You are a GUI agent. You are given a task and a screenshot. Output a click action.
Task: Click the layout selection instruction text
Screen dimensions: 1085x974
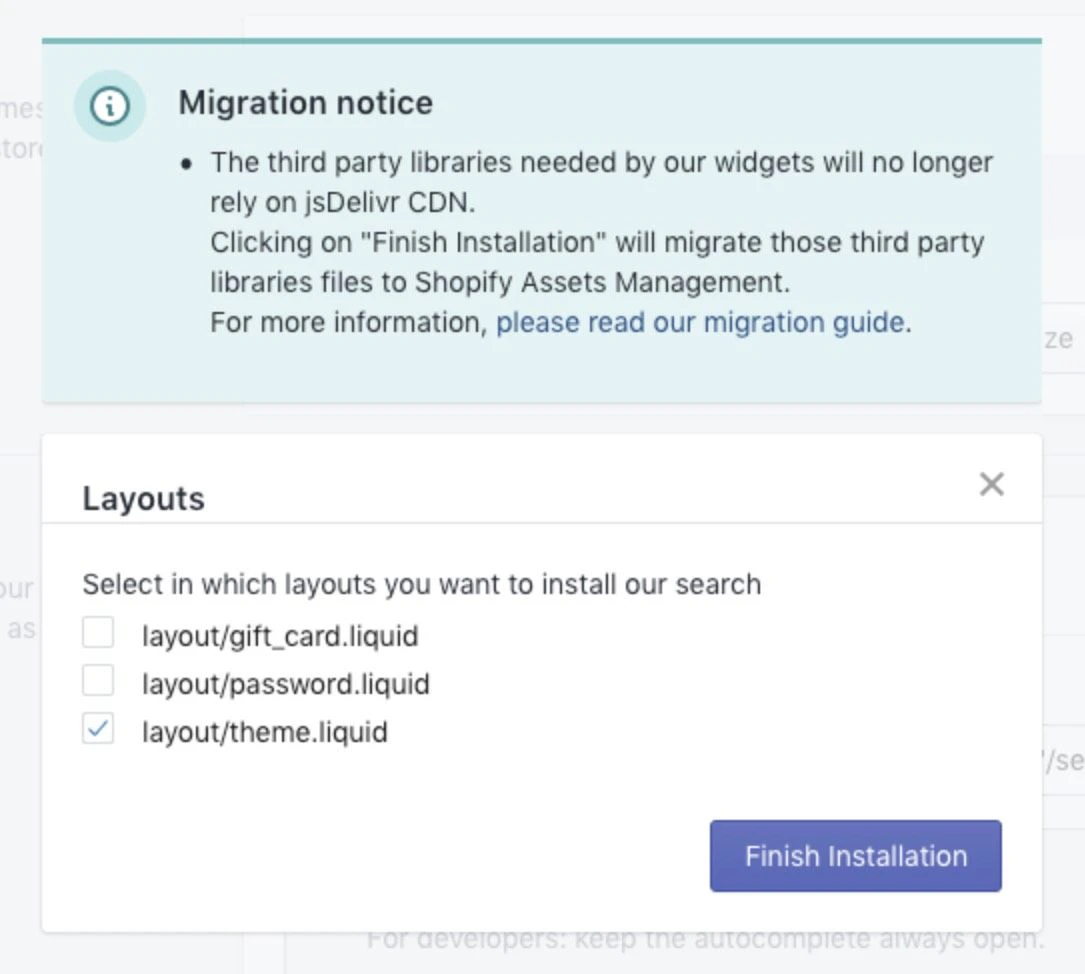[x=421, y=584]
